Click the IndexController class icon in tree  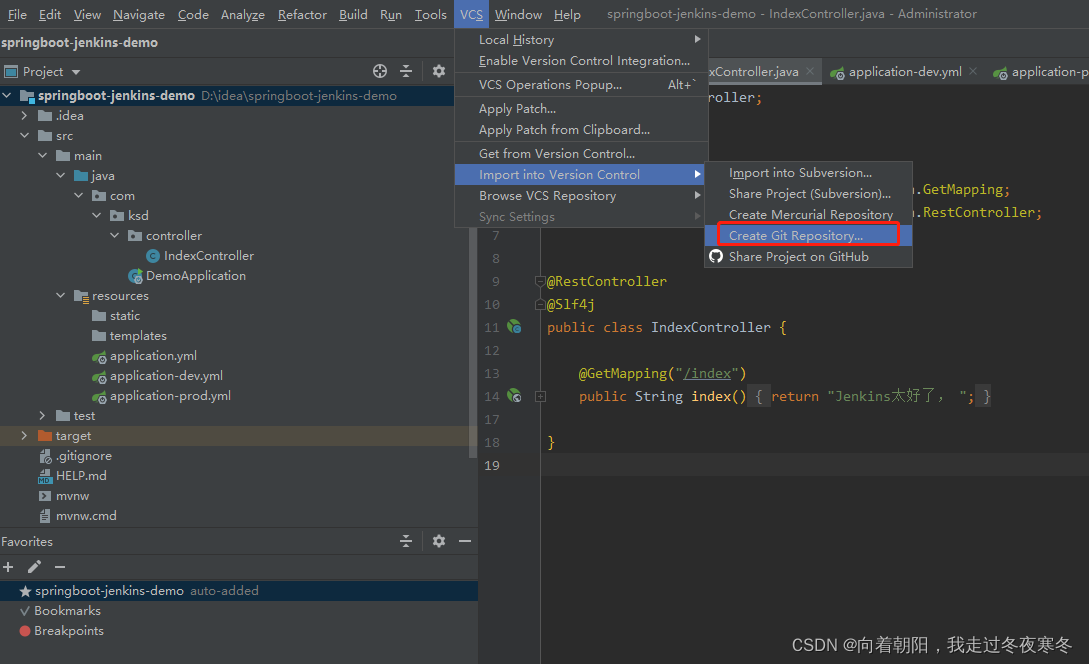pos(153,256)
